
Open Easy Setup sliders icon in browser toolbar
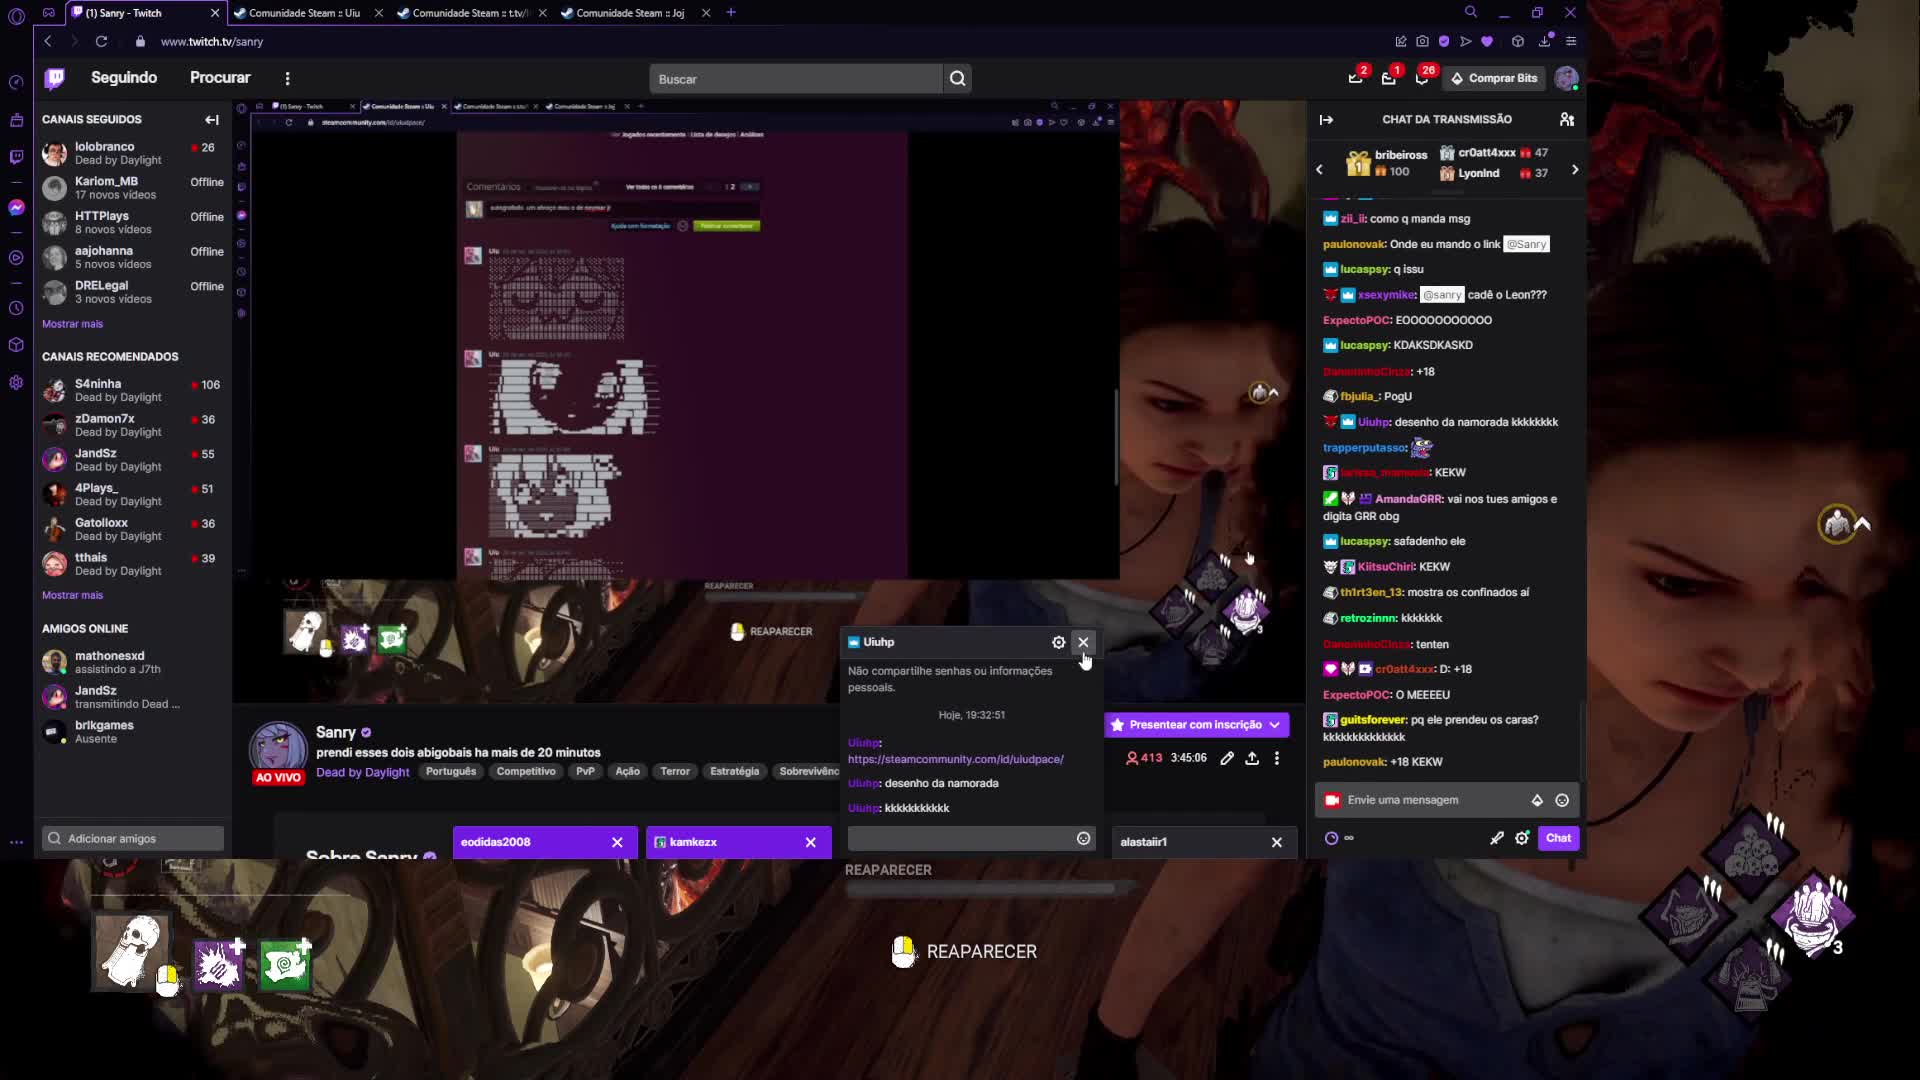[x=1571, y=41]
